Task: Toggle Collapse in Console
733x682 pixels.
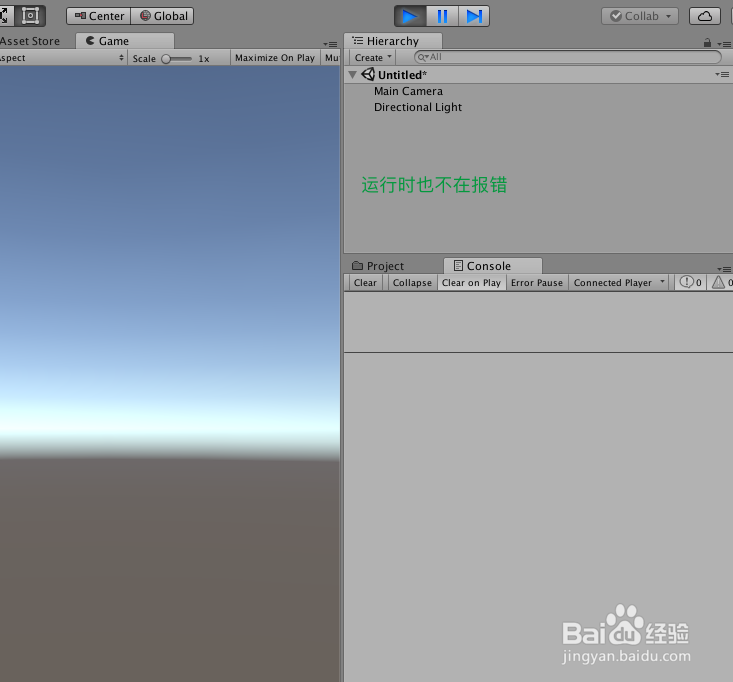Action: [412, 283]
